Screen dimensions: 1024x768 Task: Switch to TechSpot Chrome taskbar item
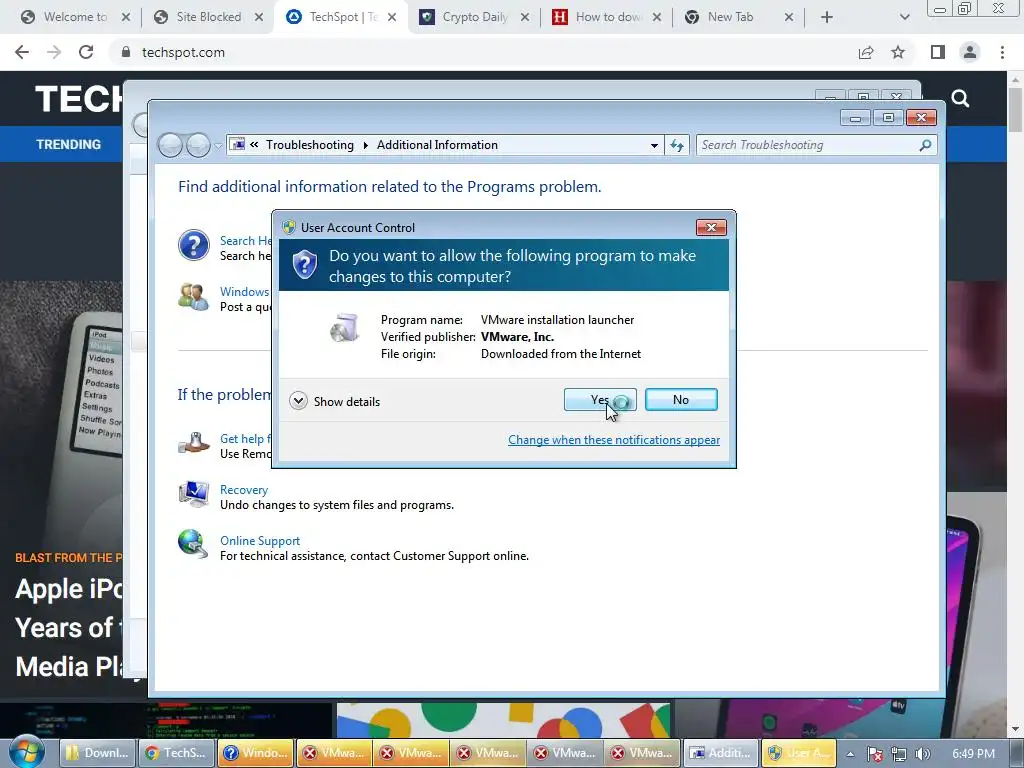click(x=176, y=753)
